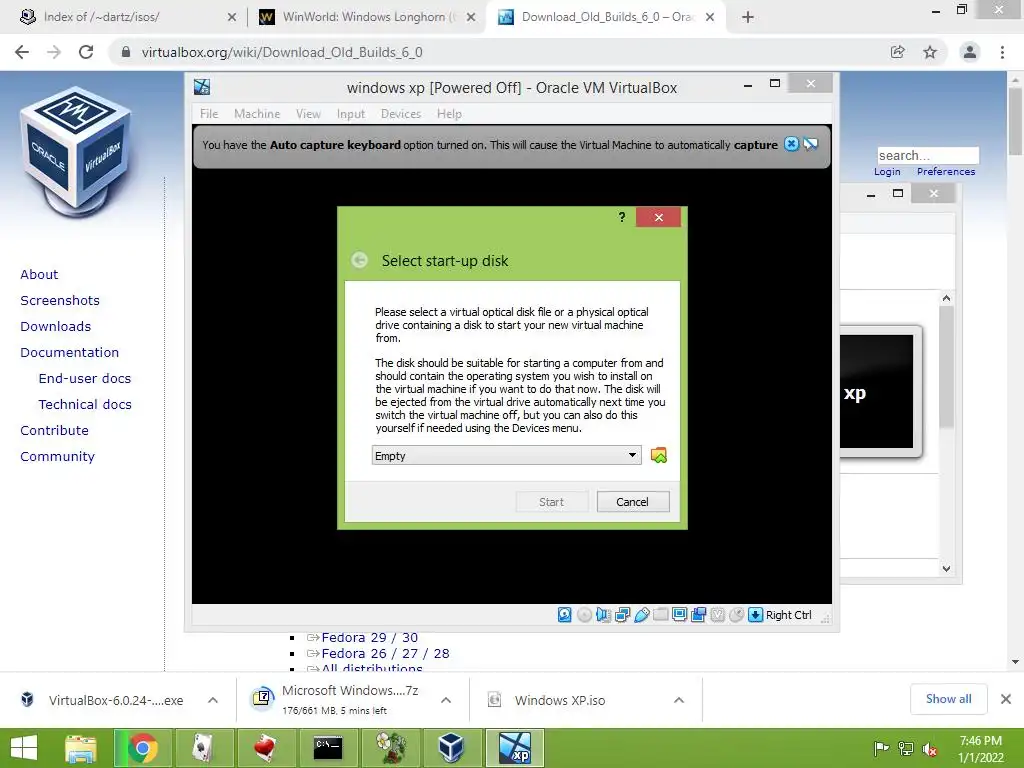
Task: Click the shared folders status icon
Action: [x=660, y=615]
